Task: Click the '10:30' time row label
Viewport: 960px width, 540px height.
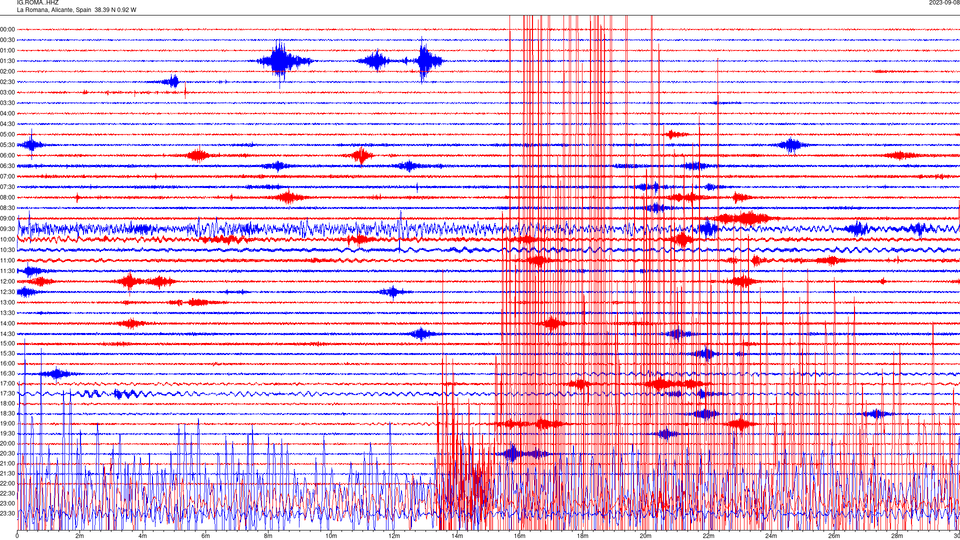Action: 8,250
